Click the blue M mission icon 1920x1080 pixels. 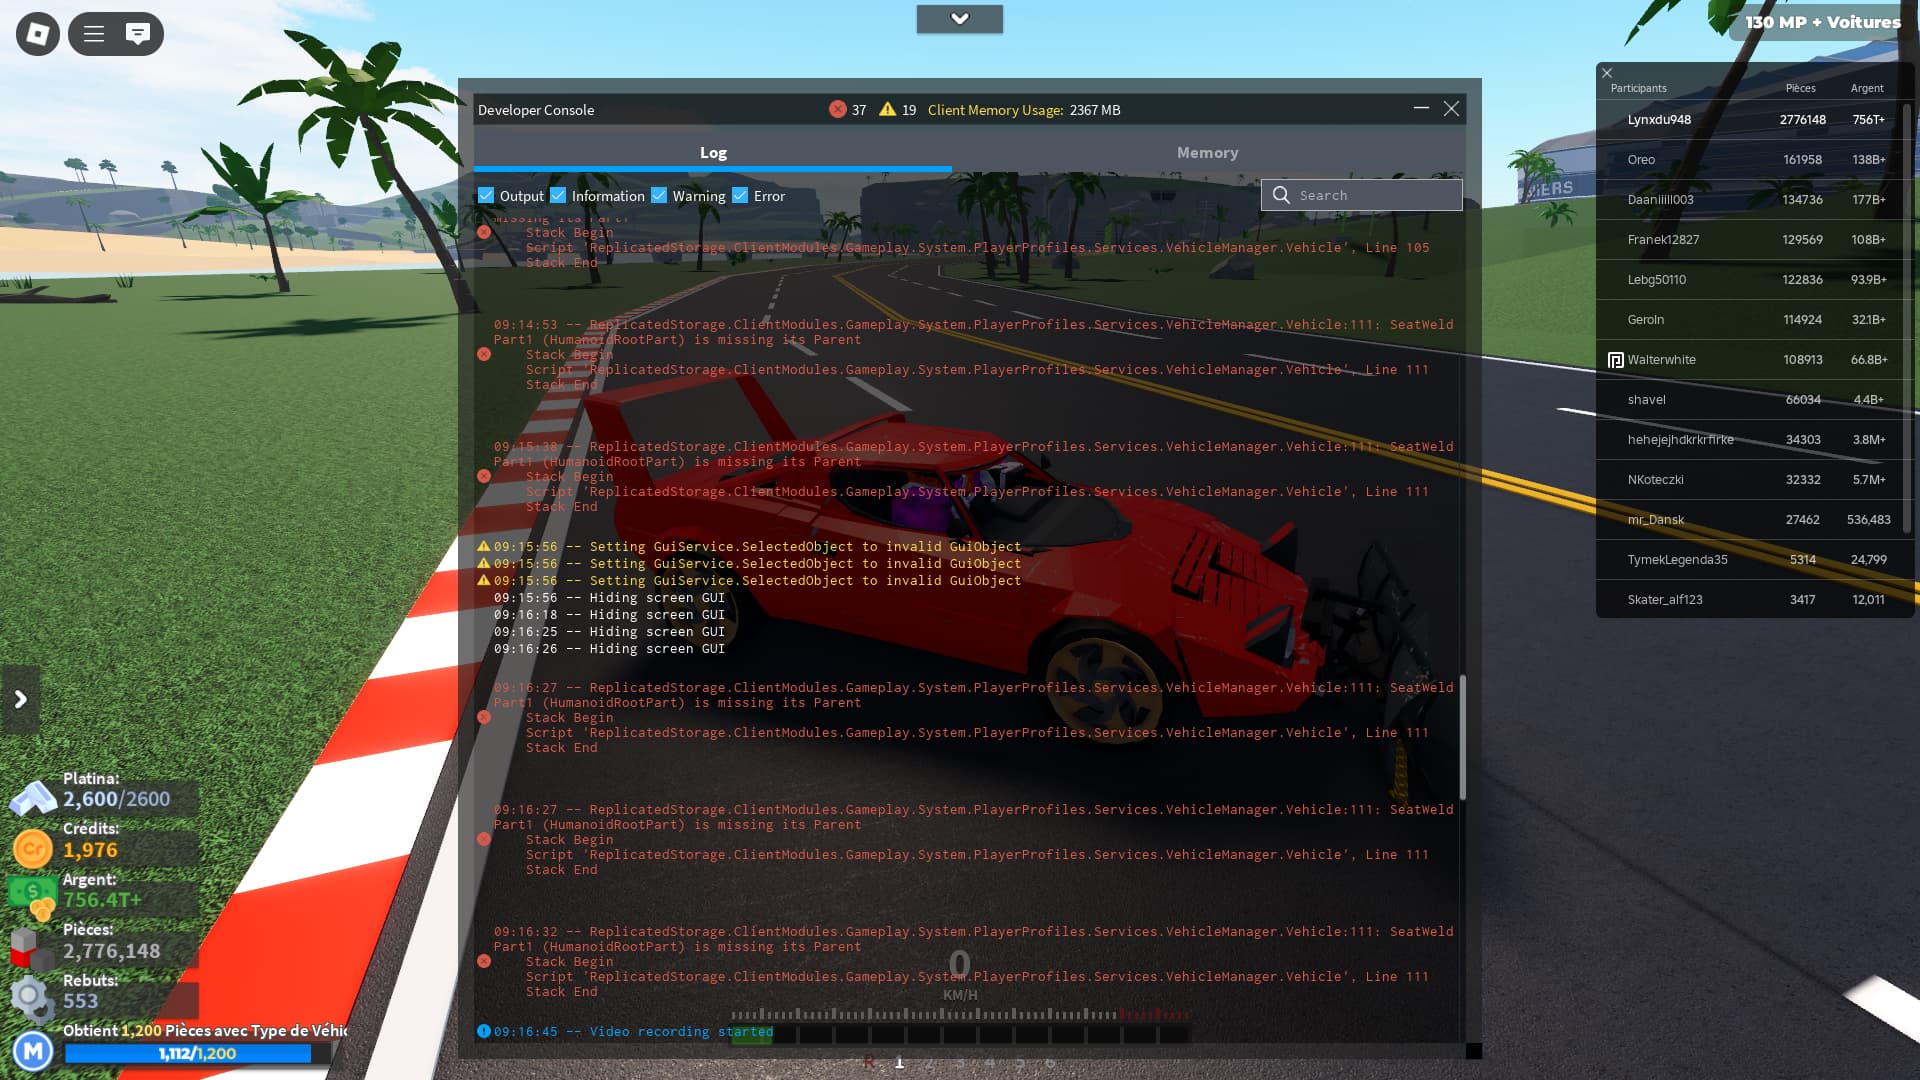click(x=33, y=1051)
